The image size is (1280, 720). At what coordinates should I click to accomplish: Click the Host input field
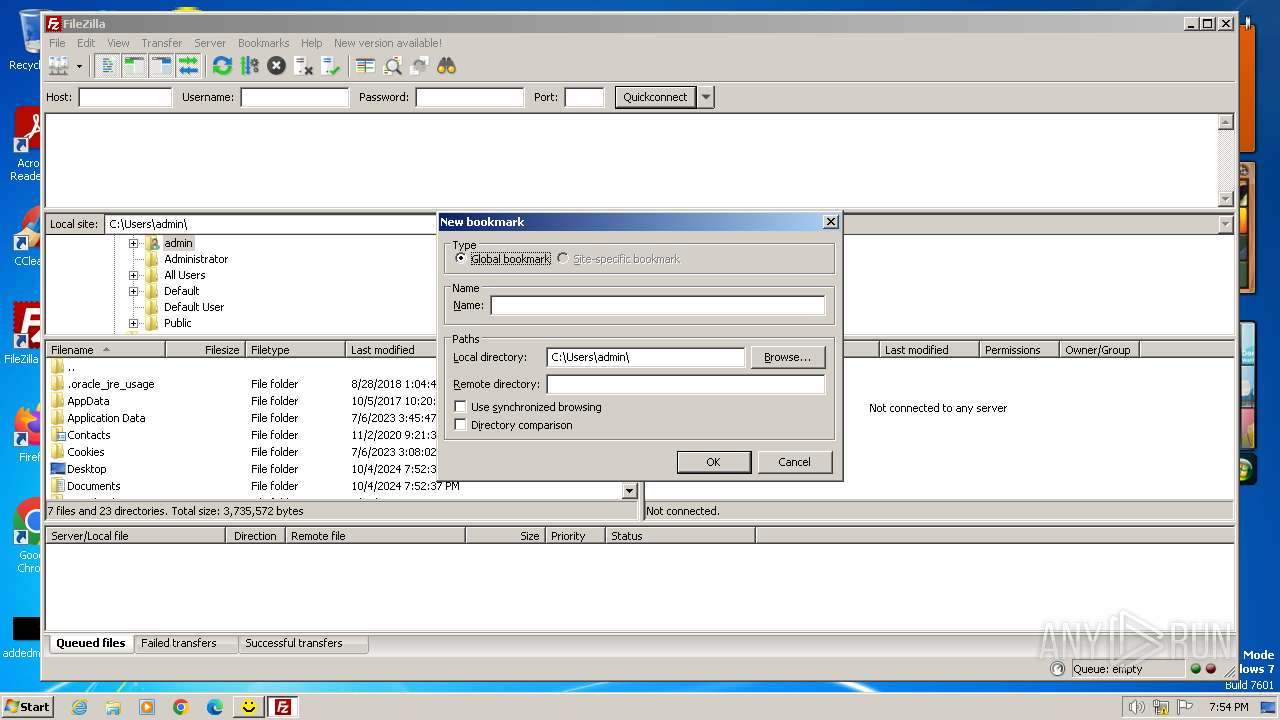(125, 97)
